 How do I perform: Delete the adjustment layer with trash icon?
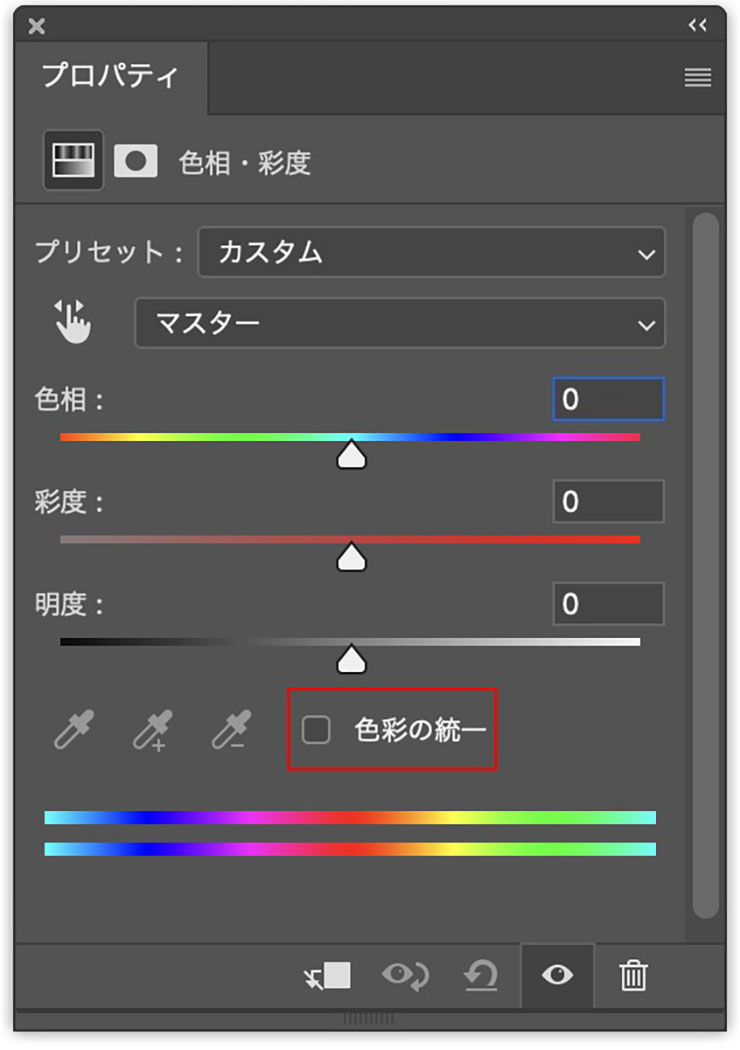click(633, 975)
